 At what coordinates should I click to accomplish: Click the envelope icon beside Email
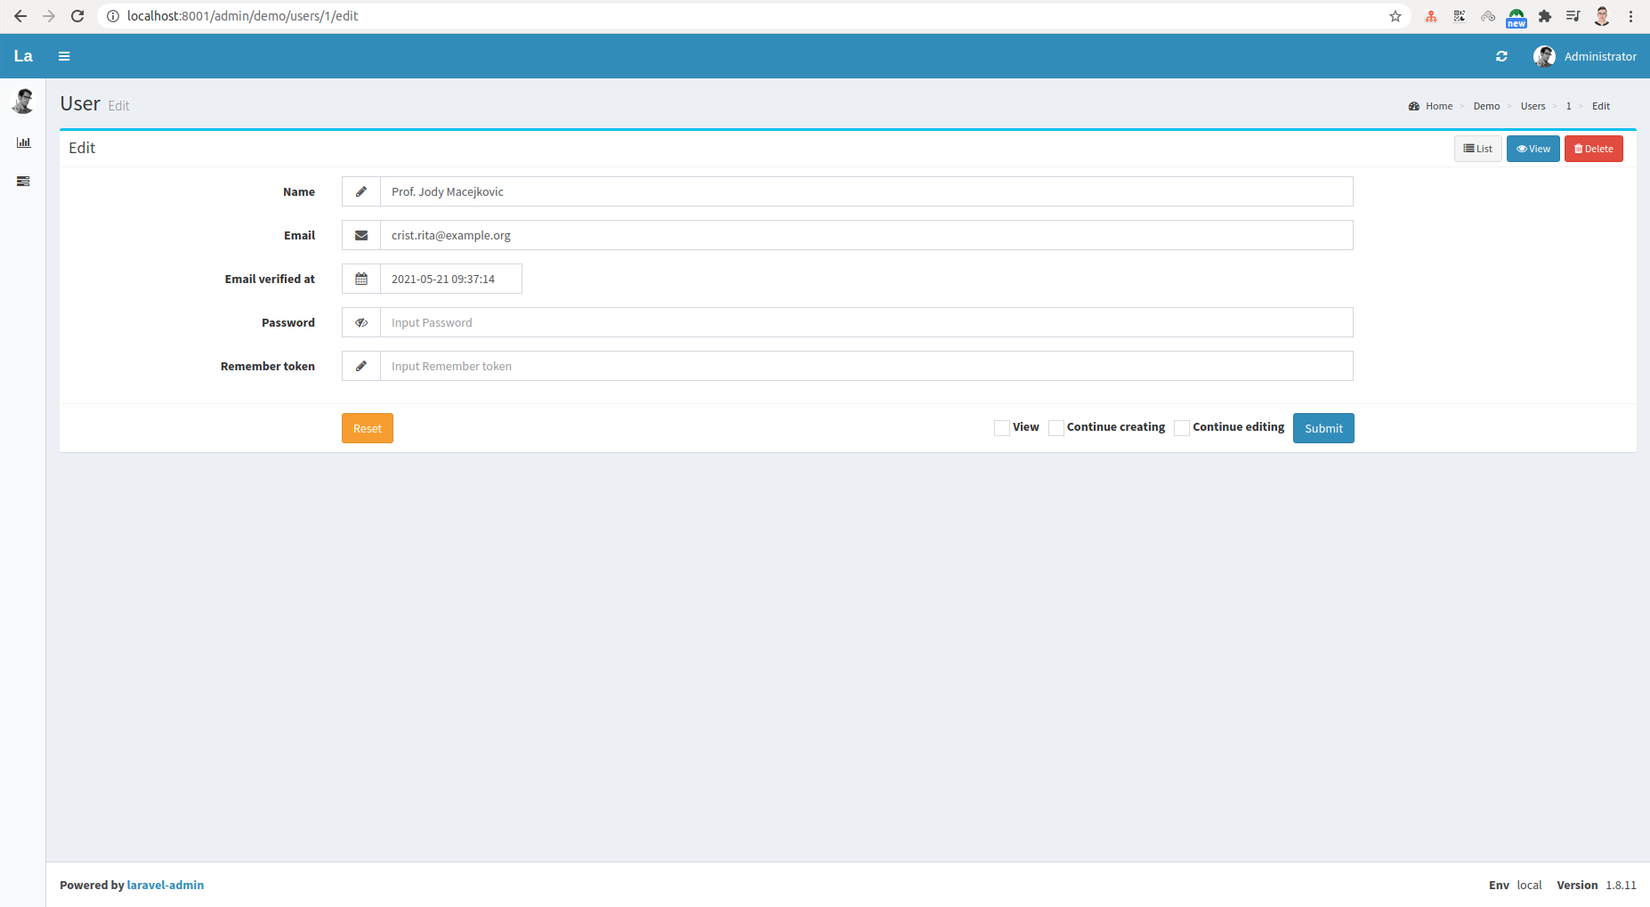click(361, 235)
